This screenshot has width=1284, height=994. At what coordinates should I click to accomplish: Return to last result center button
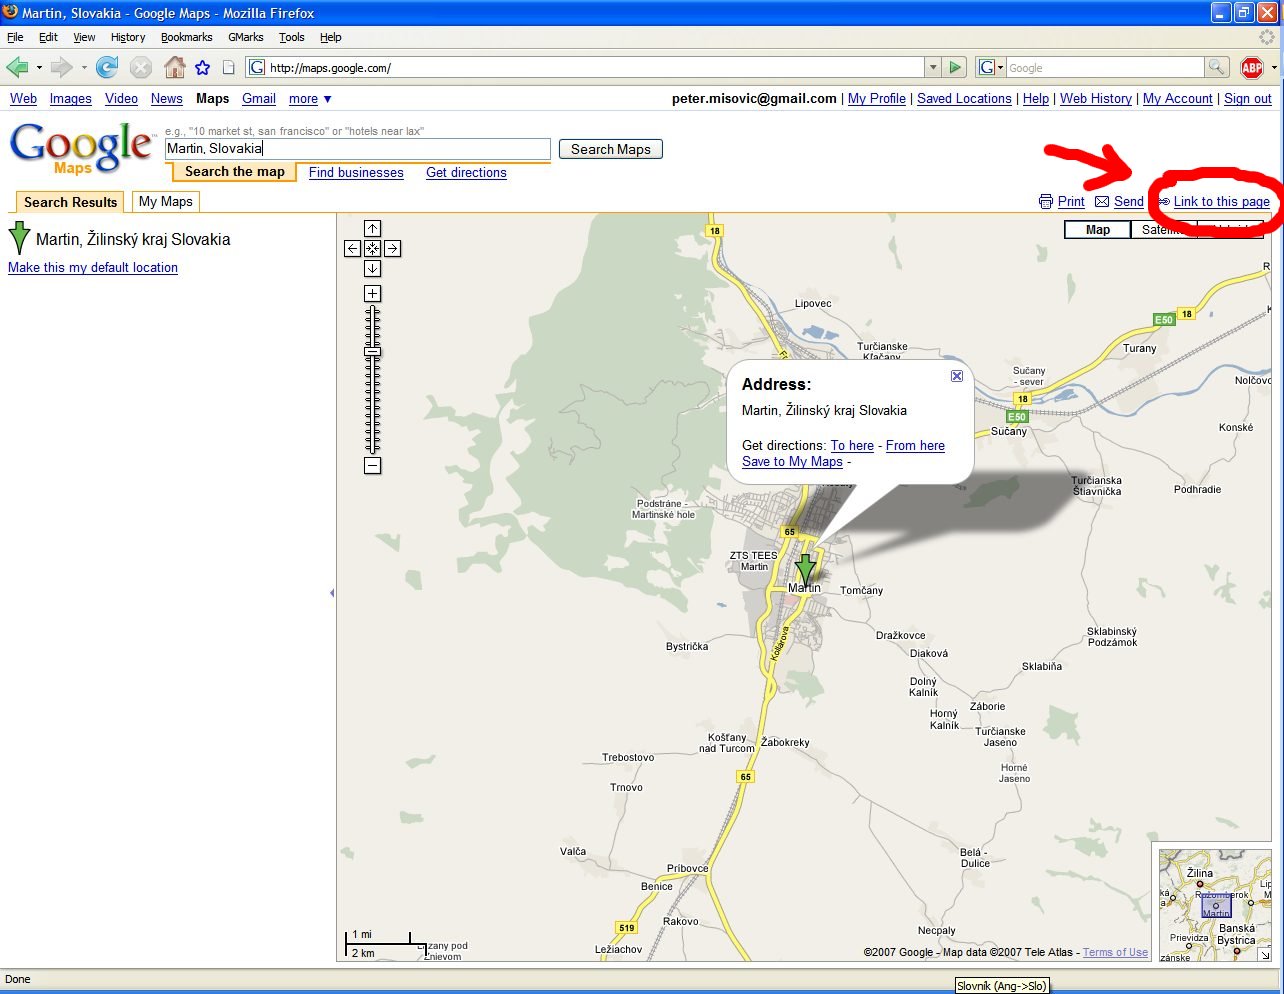point(372,248)
